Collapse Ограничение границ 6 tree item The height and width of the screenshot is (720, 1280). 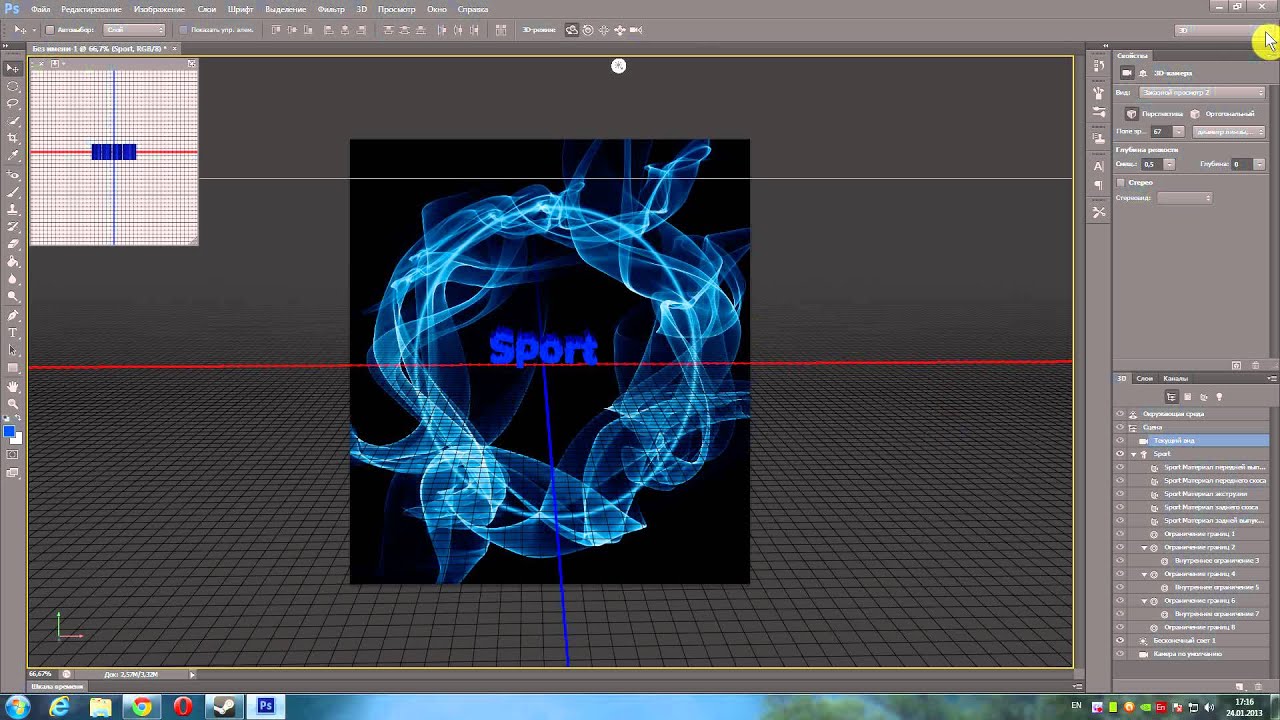click(x=1144, y=601)
